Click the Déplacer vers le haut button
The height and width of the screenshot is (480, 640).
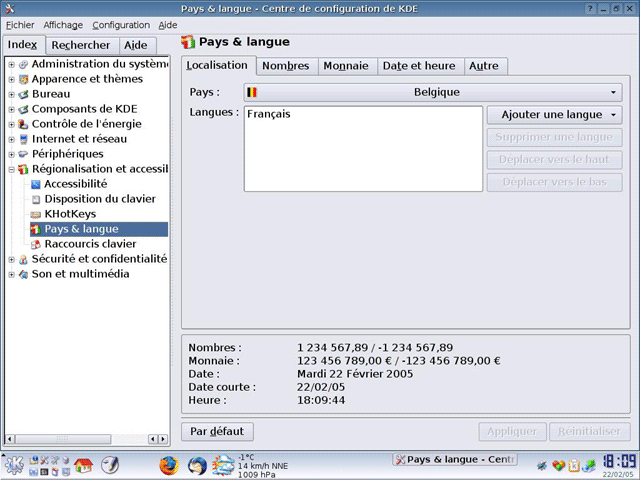554,160
